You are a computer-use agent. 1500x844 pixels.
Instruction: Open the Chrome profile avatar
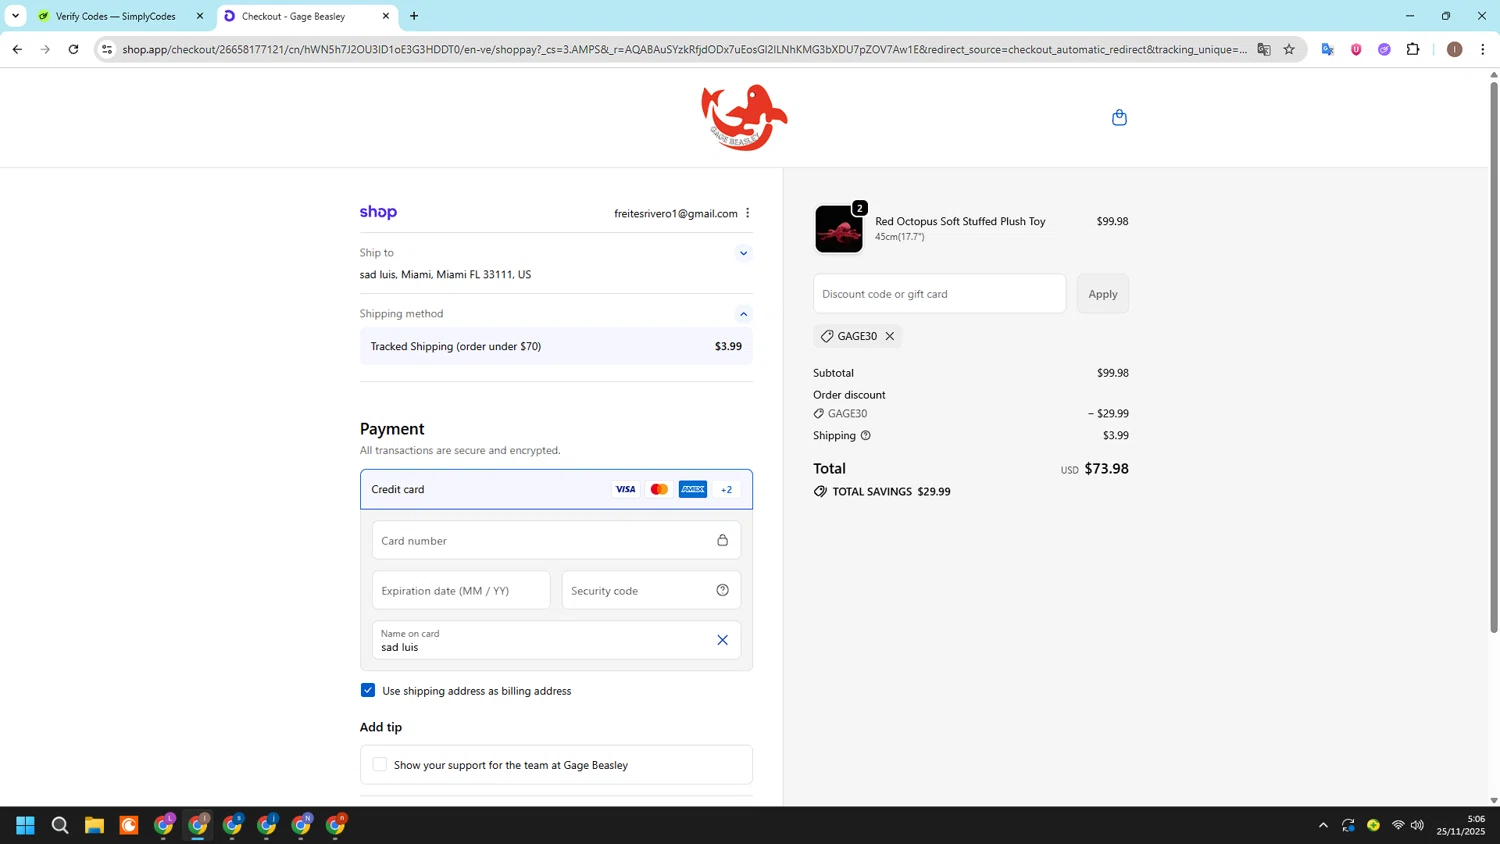pos(1455,49)
